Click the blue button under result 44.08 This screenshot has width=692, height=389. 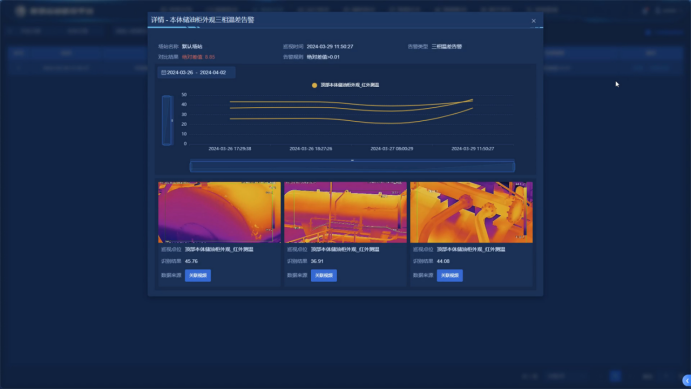tap(450, 276)
